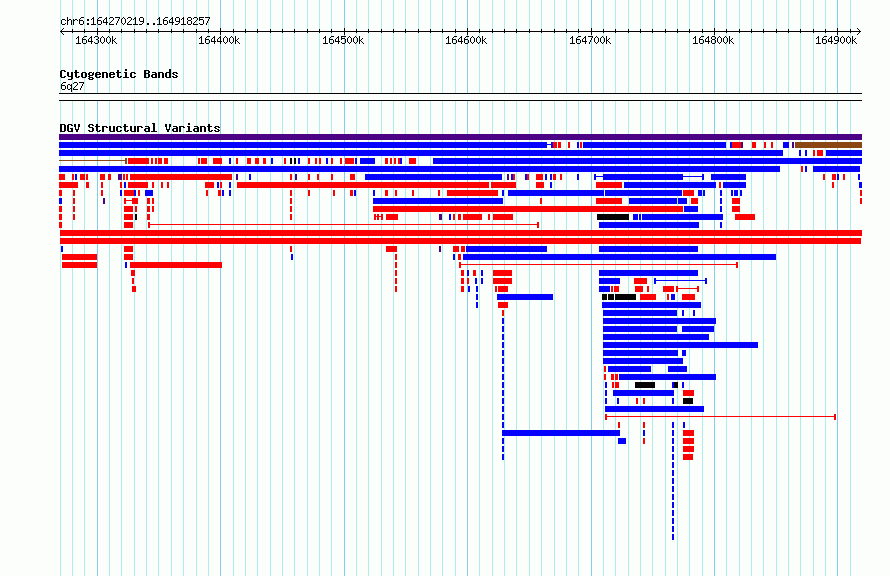Image resolution: width=890 pixels, height=576 pixels.
Task: Click the 164300k ruler label
Action: [x=96, y=40]
